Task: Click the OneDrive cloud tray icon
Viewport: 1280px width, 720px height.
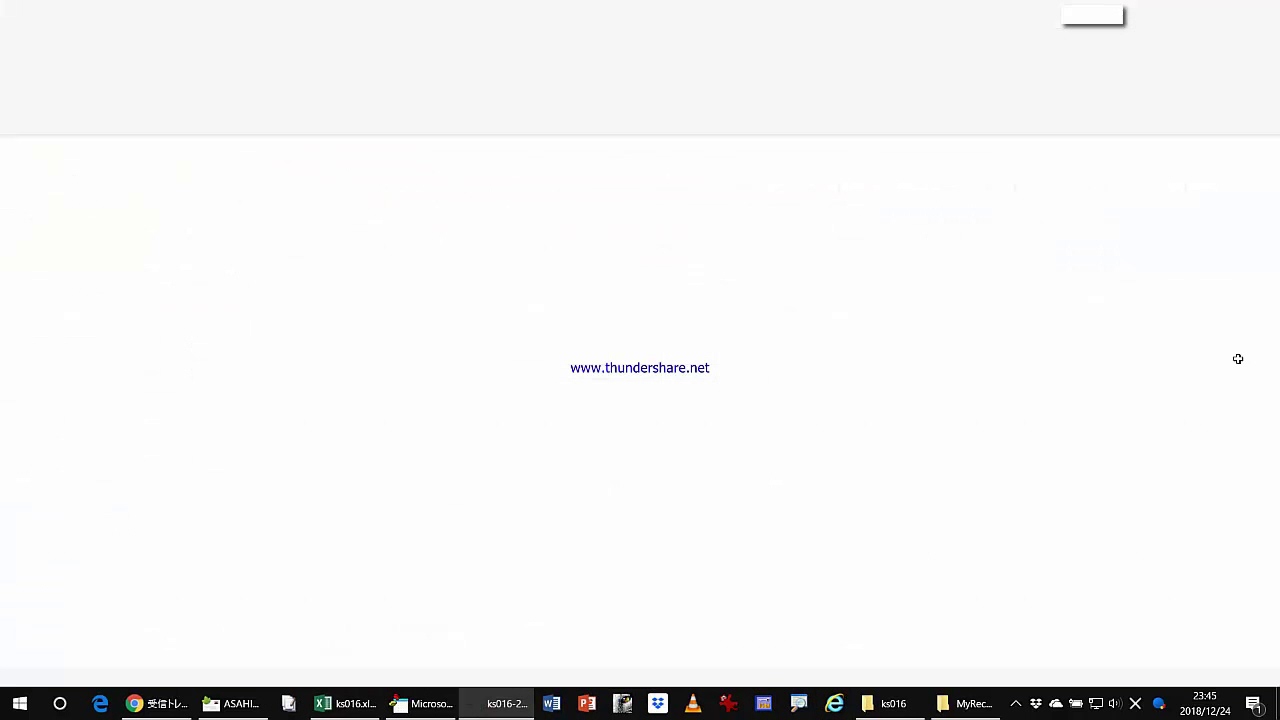Action: 1056,704
